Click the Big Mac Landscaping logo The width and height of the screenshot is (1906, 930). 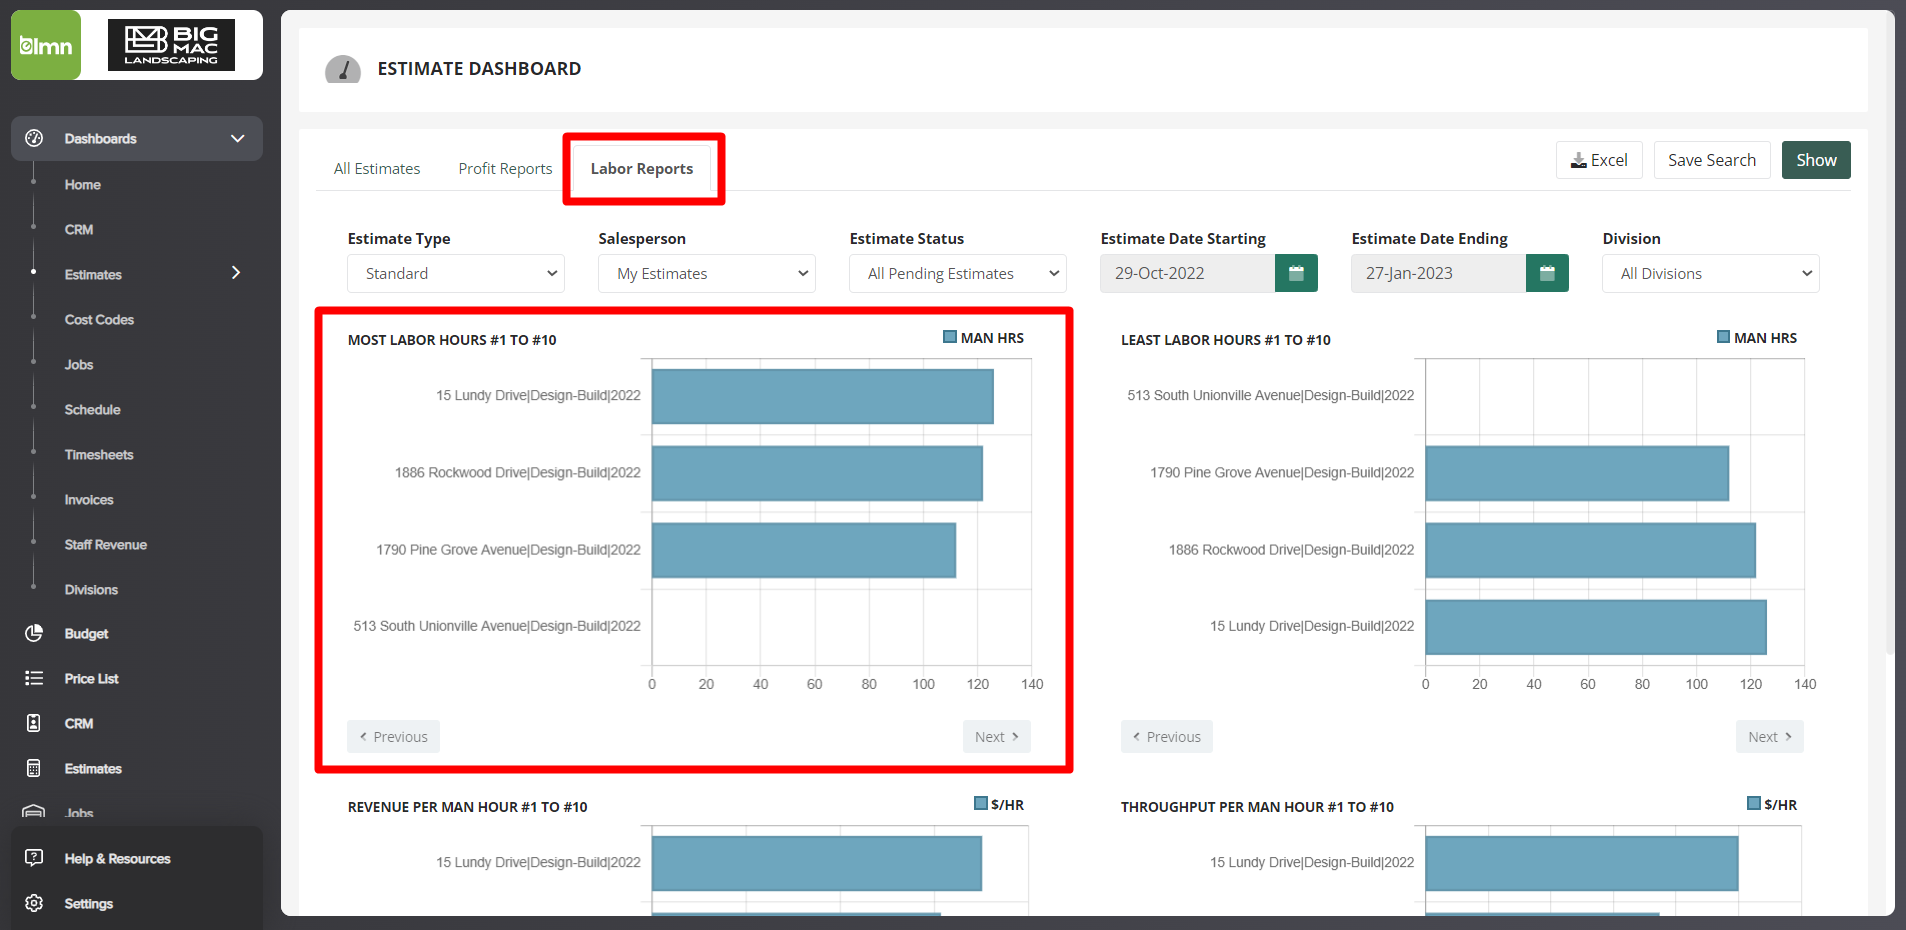point(171,45)
